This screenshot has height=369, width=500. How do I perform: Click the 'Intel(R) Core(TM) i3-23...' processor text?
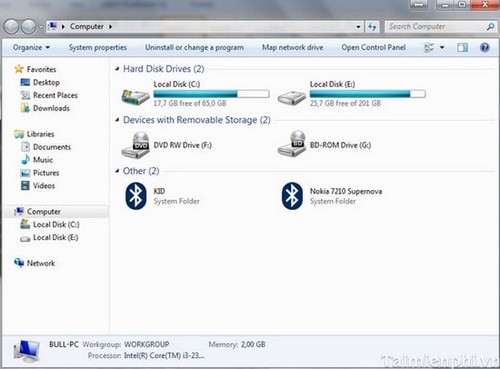click(x=164, y=356)
